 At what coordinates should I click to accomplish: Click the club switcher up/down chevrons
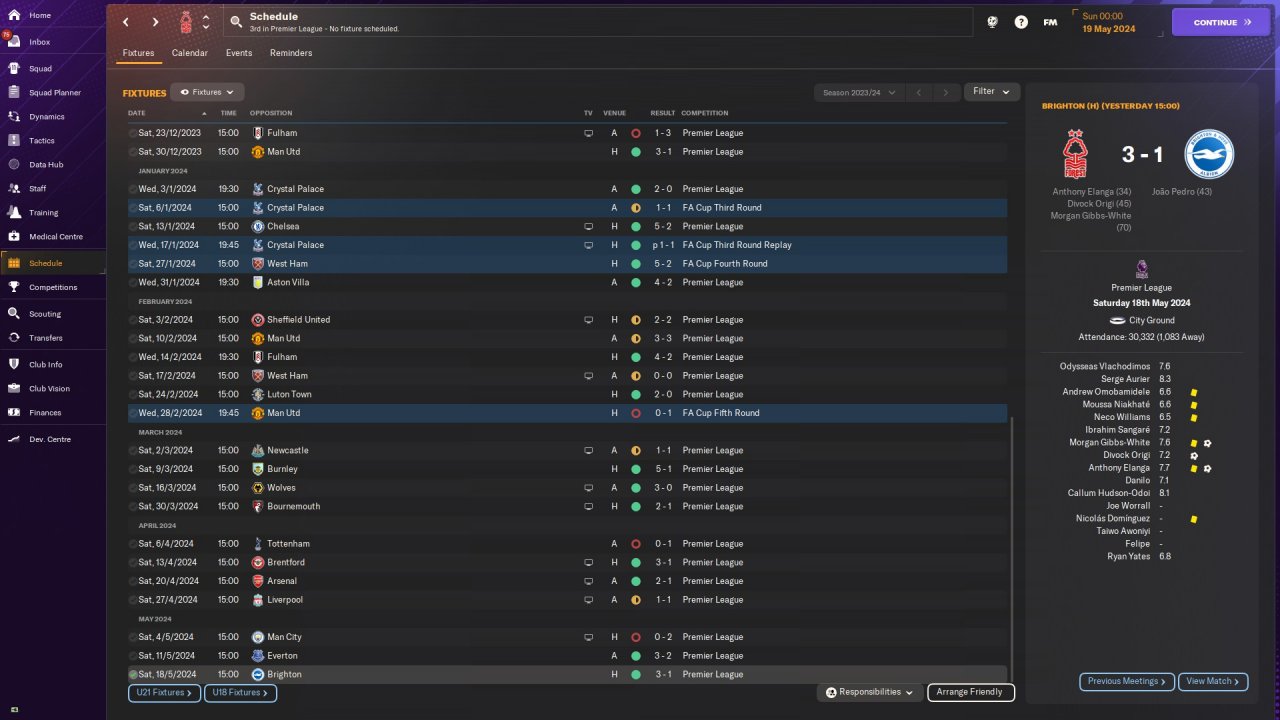coord(206,22)
